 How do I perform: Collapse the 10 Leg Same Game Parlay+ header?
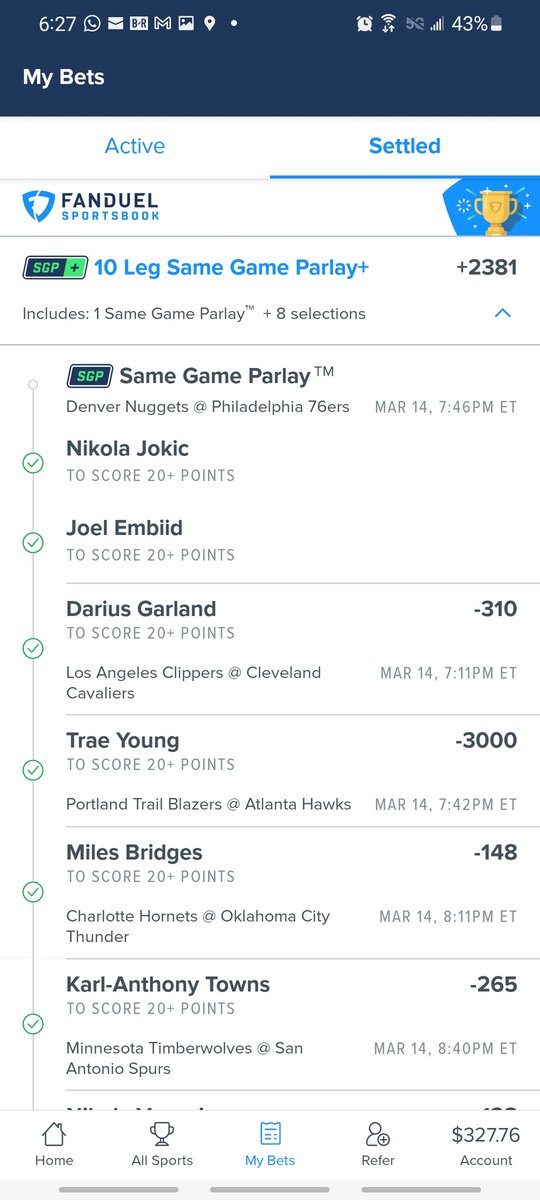pos(270,268)
